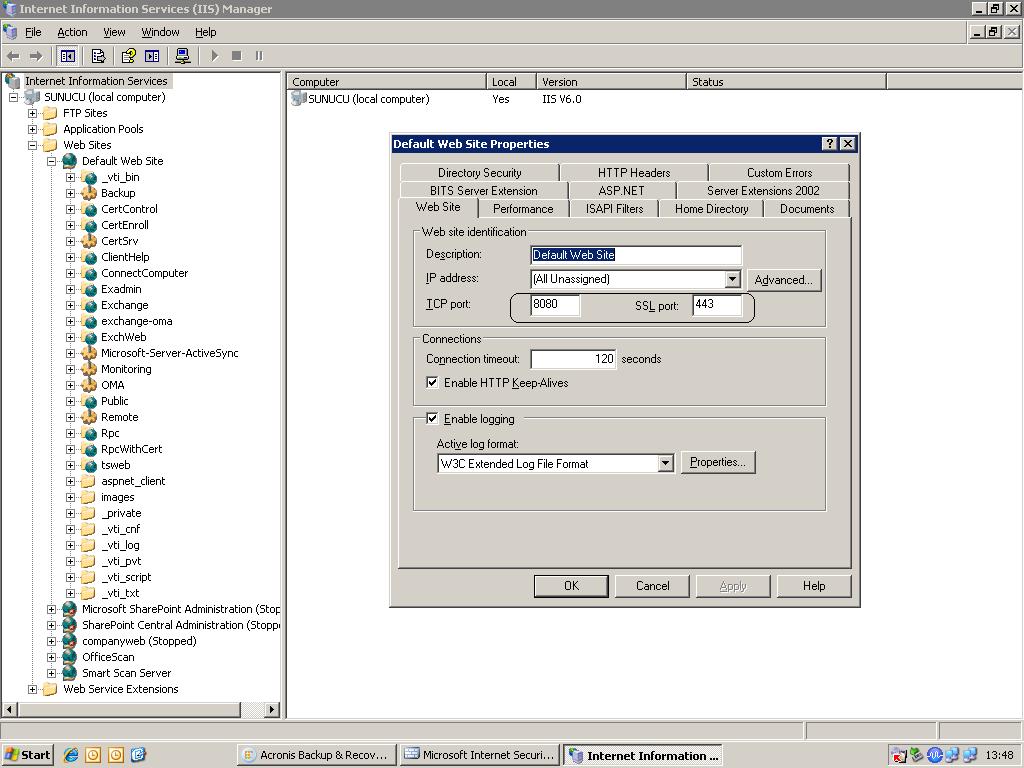Click the Pause item toolbar icon
Image resolution: width=1024 pixels, height=768 pixels.
pyautogui.click(x=259, y=56)
